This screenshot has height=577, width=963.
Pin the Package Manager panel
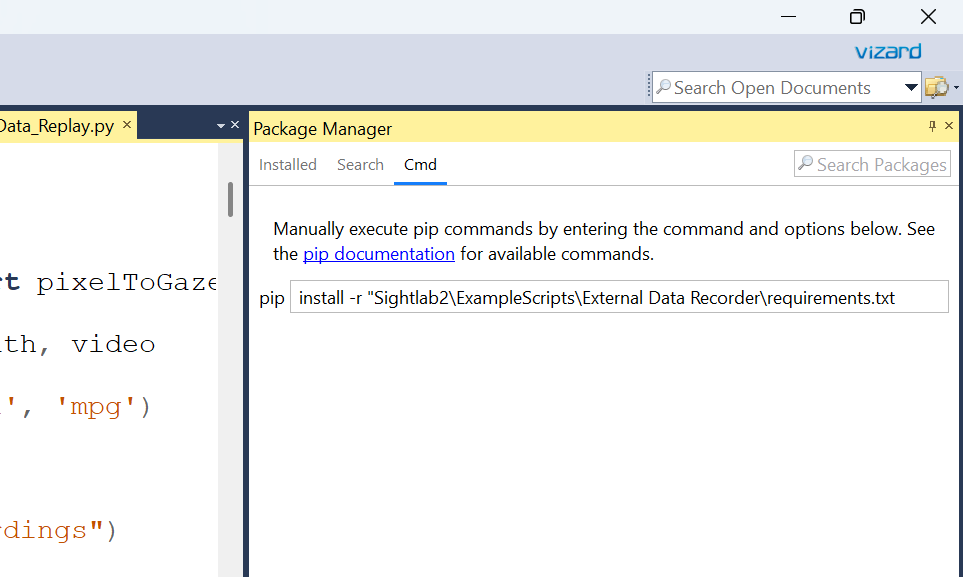tap(932, 126)
